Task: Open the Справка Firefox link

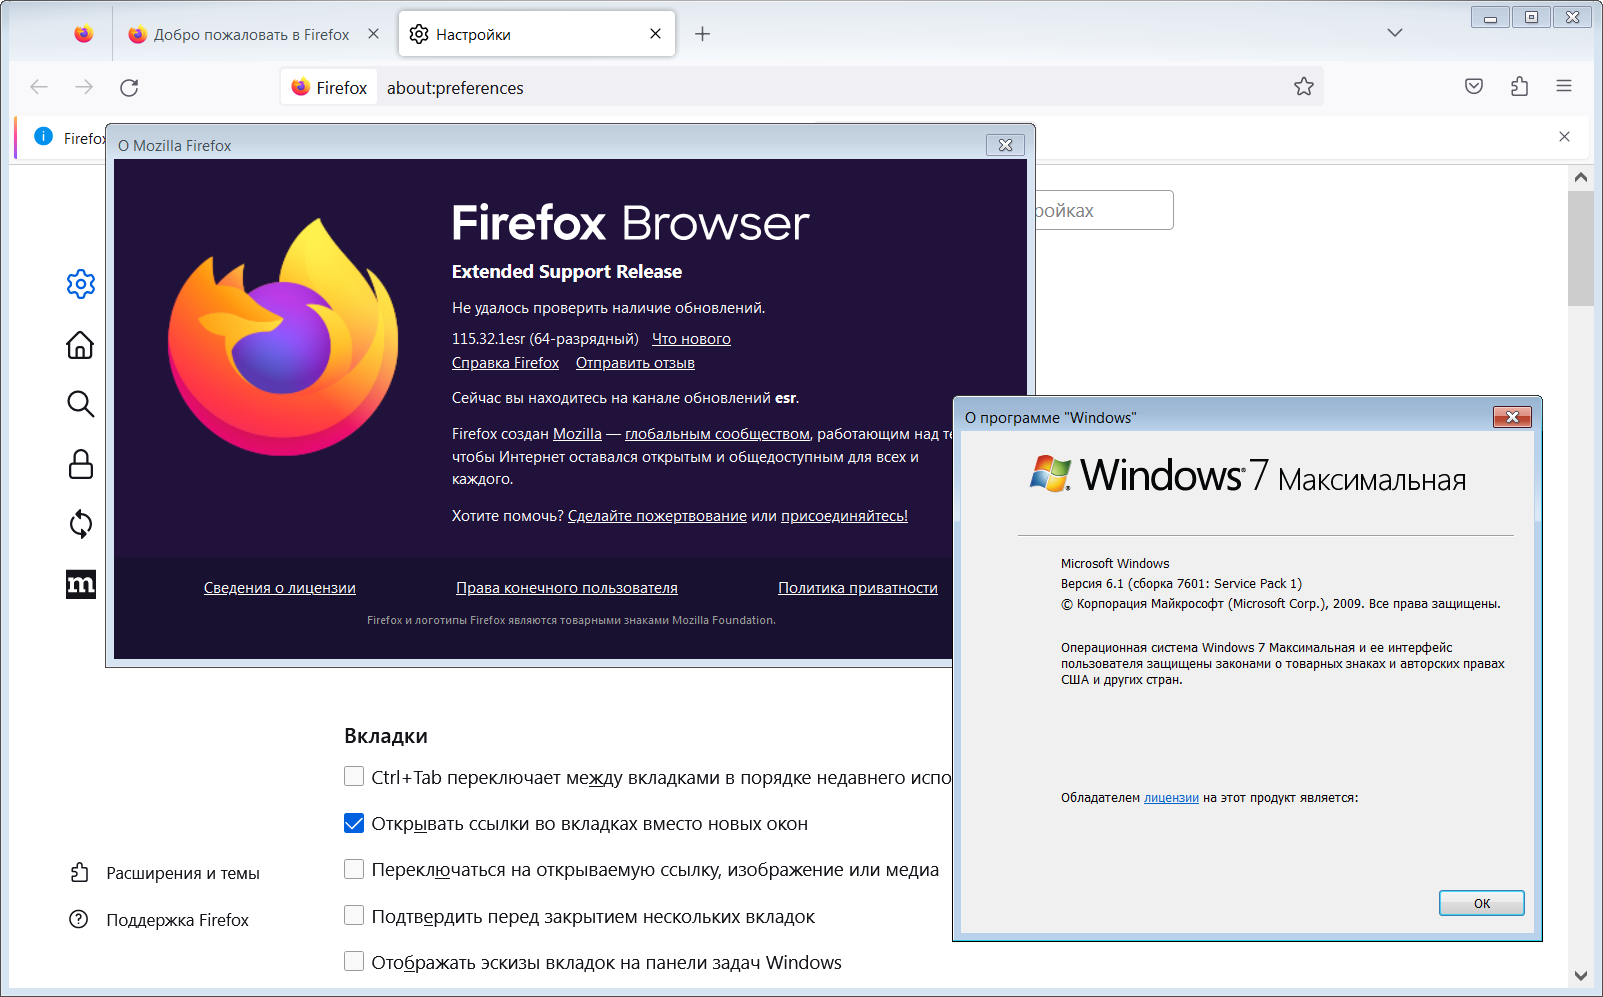Action: tap(505, 363)
